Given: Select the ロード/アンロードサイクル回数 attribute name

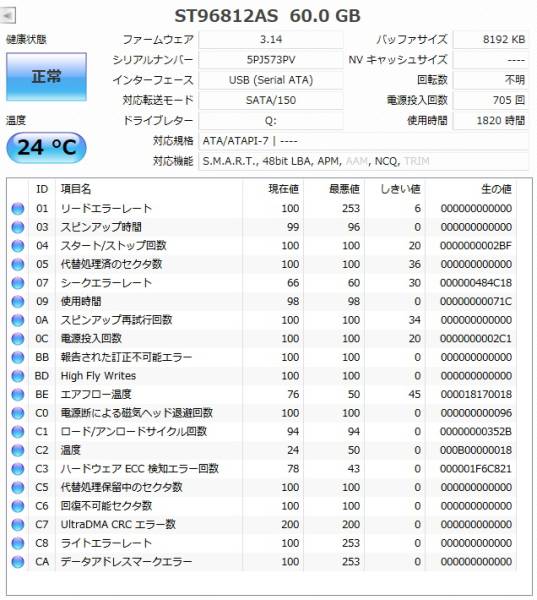Looking at the screenshot, I should pyautogui.click(x=134, y=432).
